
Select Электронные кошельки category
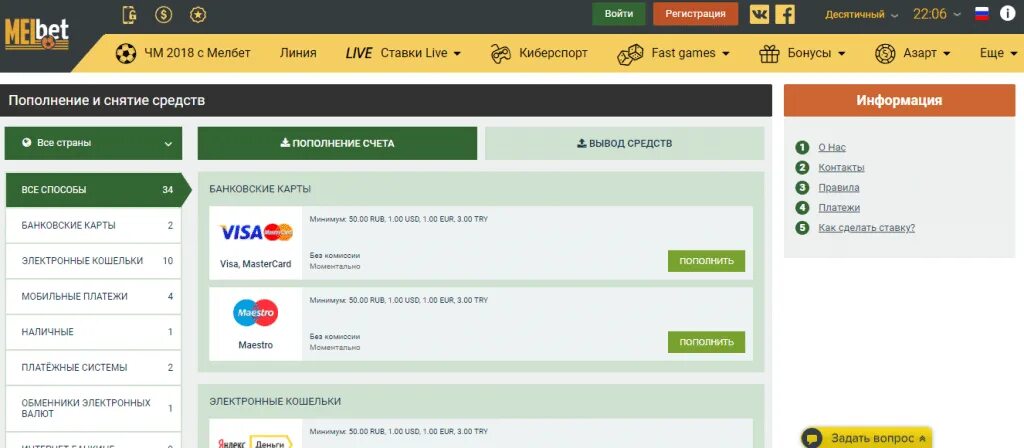(x=93, y=261)
